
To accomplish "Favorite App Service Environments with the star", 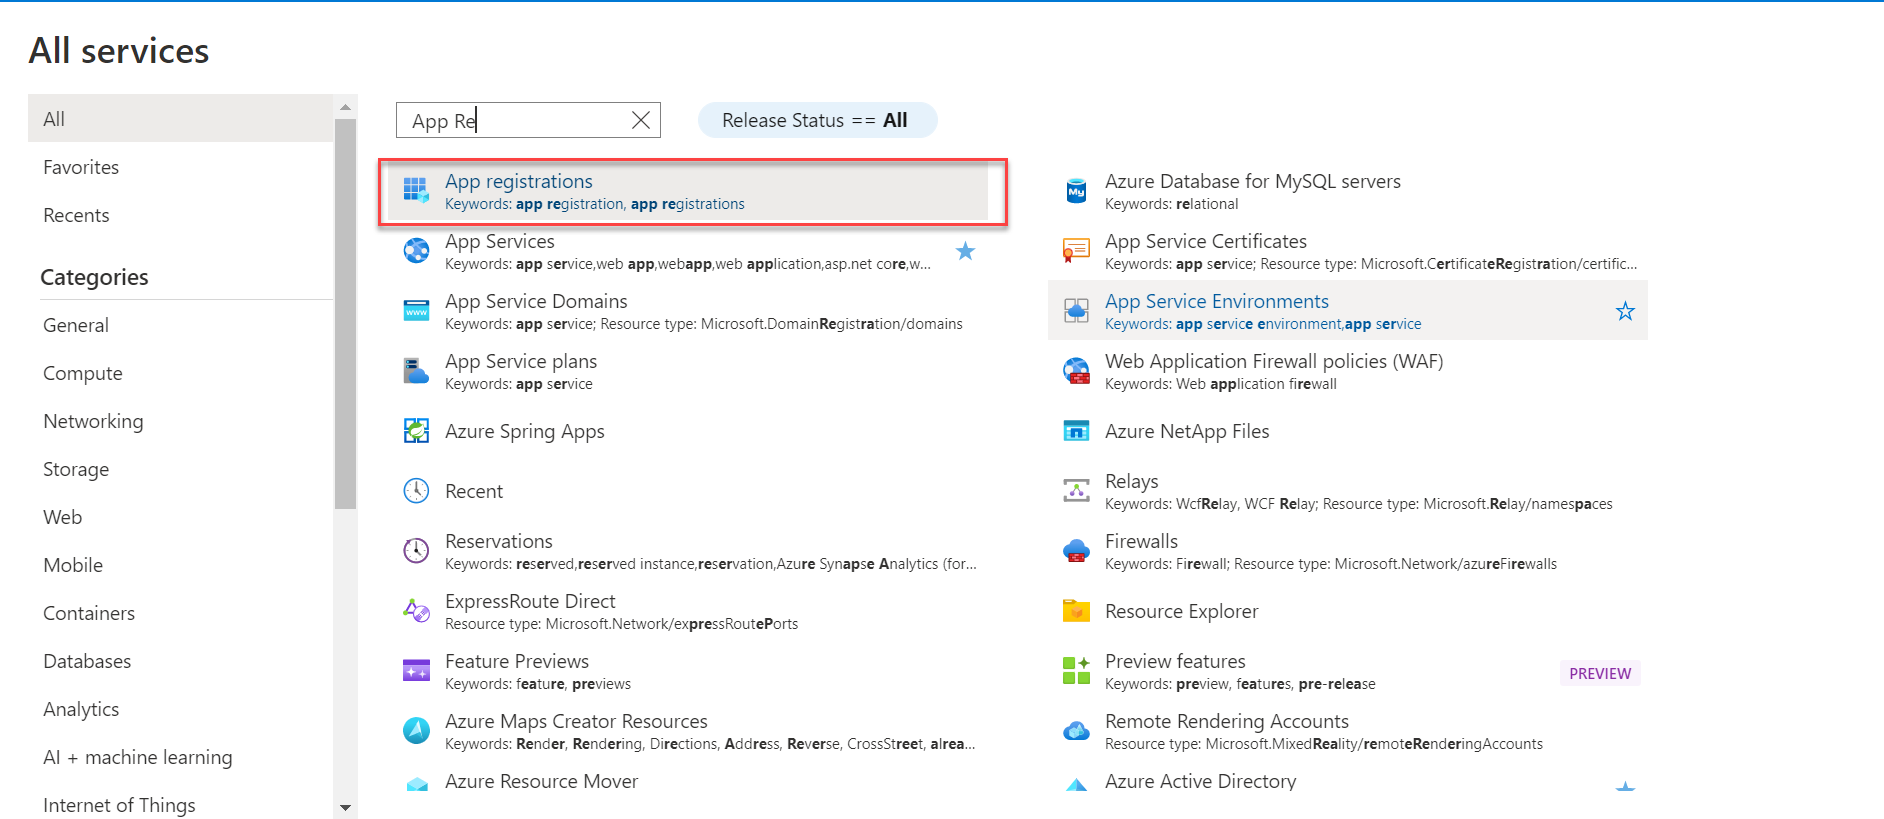I will 1625,311.
